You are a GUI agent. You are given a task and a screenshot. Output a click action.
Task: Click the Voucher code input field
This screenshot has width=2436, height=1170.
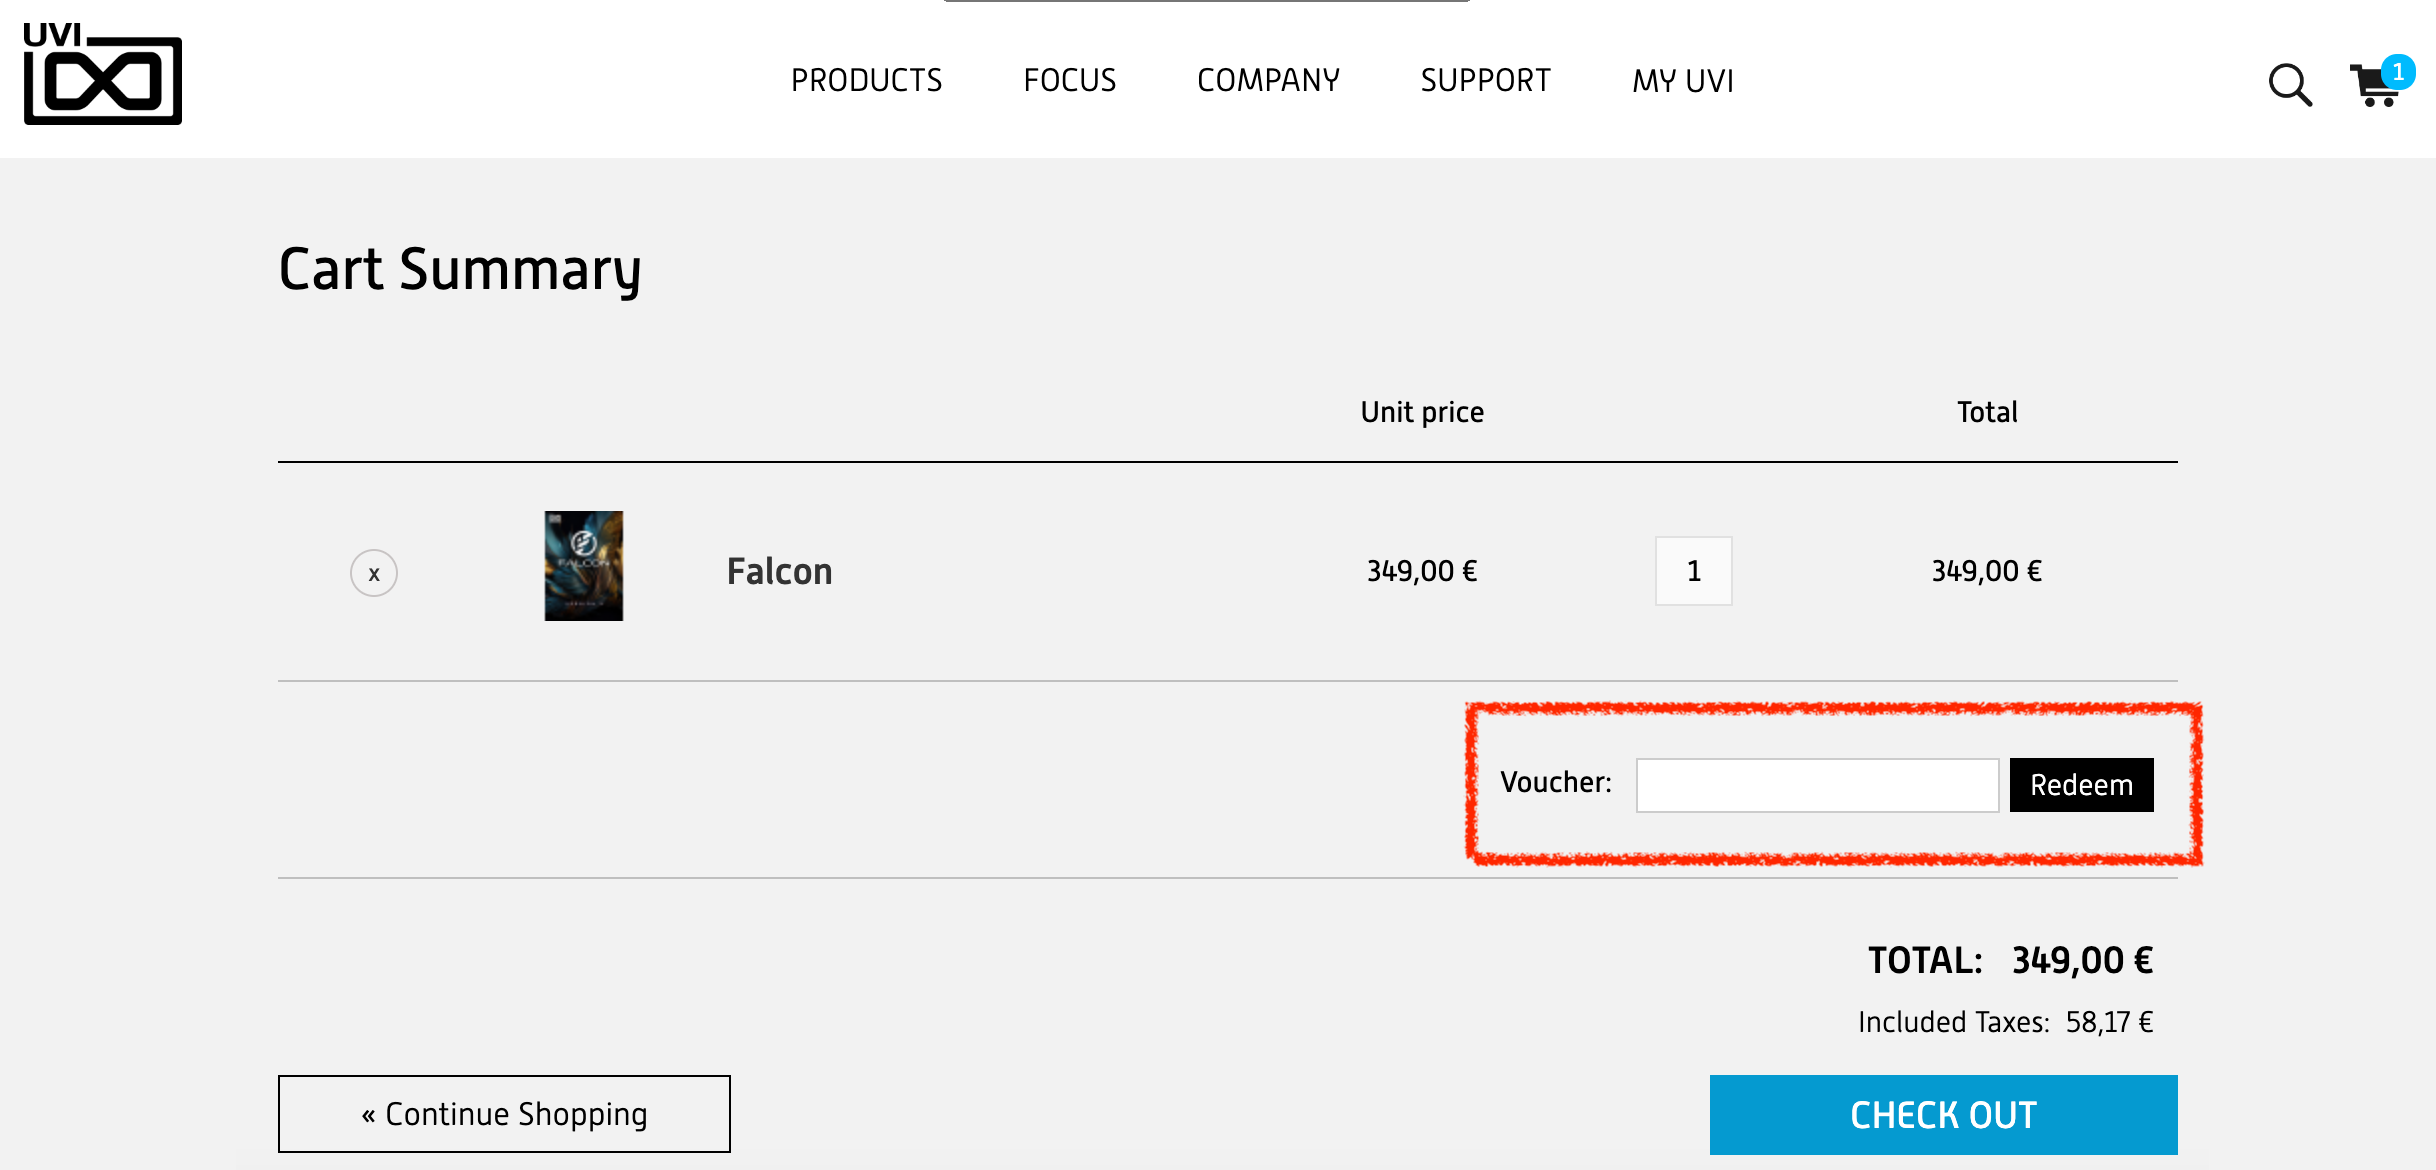(x=1818, y=785)
